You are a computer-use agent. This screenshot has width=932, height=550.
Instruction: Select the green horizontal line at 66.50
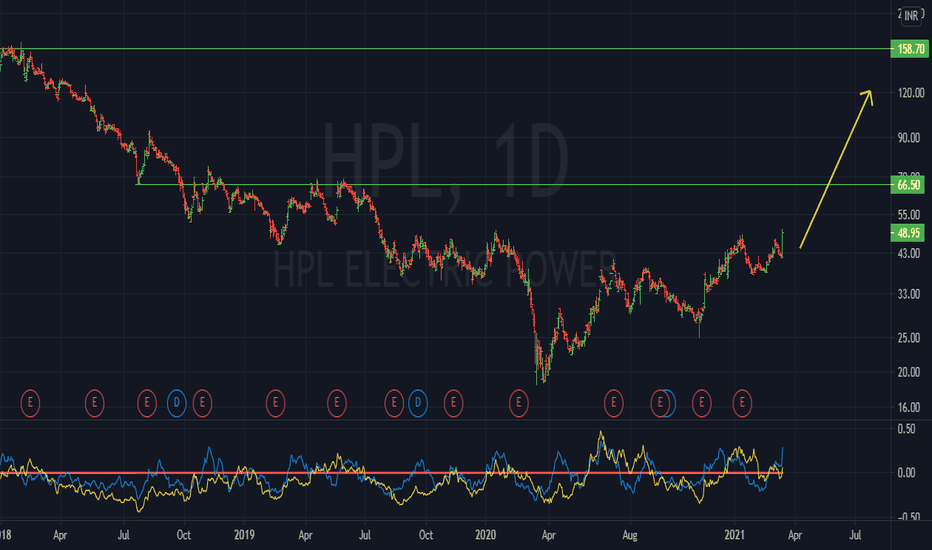[514, 185]
